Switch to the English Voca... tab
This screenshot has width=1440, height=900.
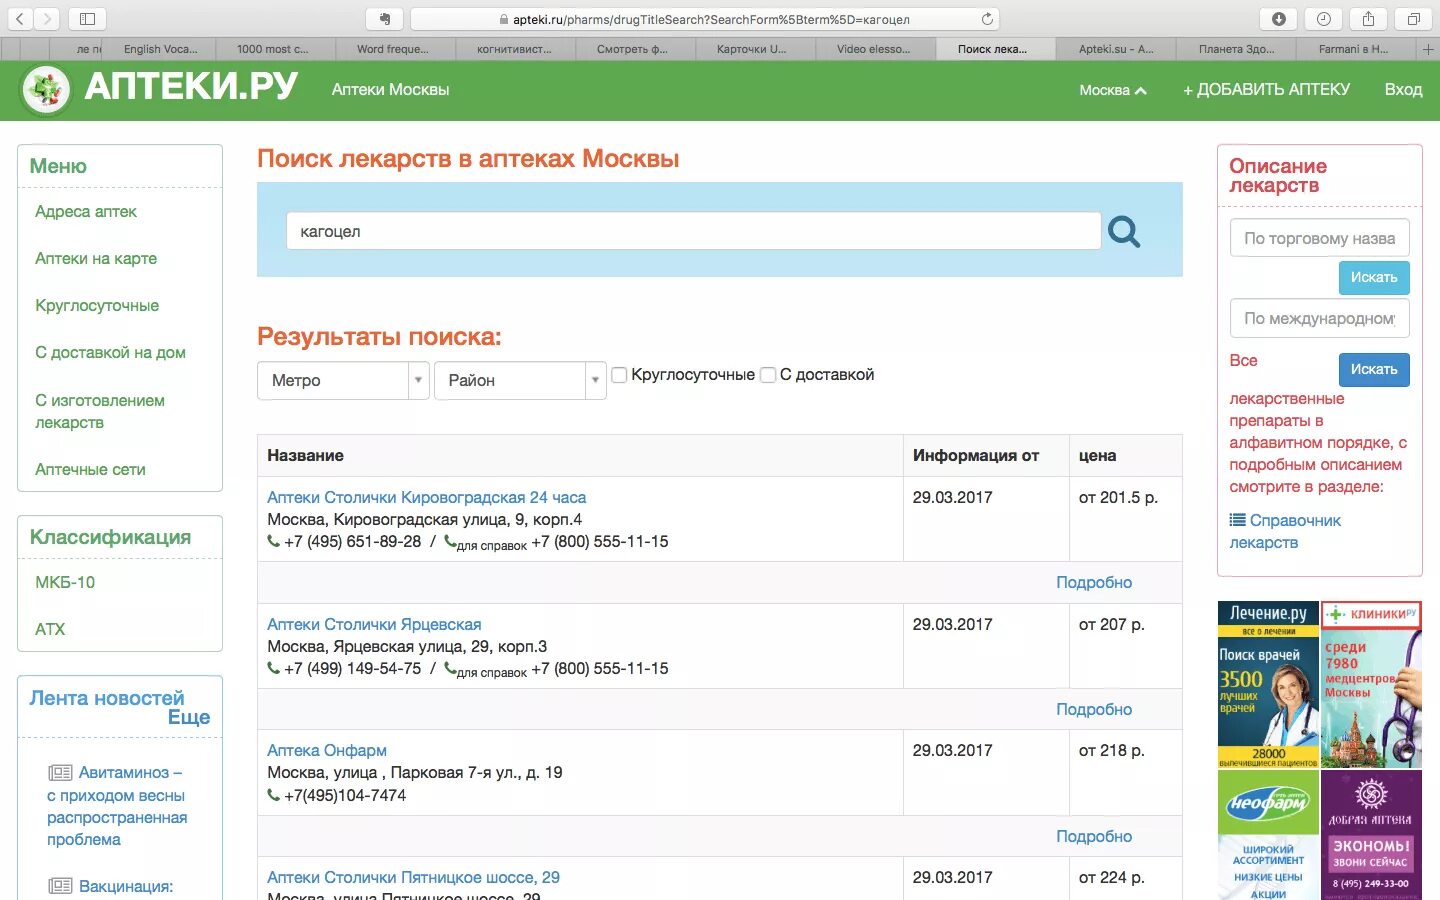pos(160,49)
